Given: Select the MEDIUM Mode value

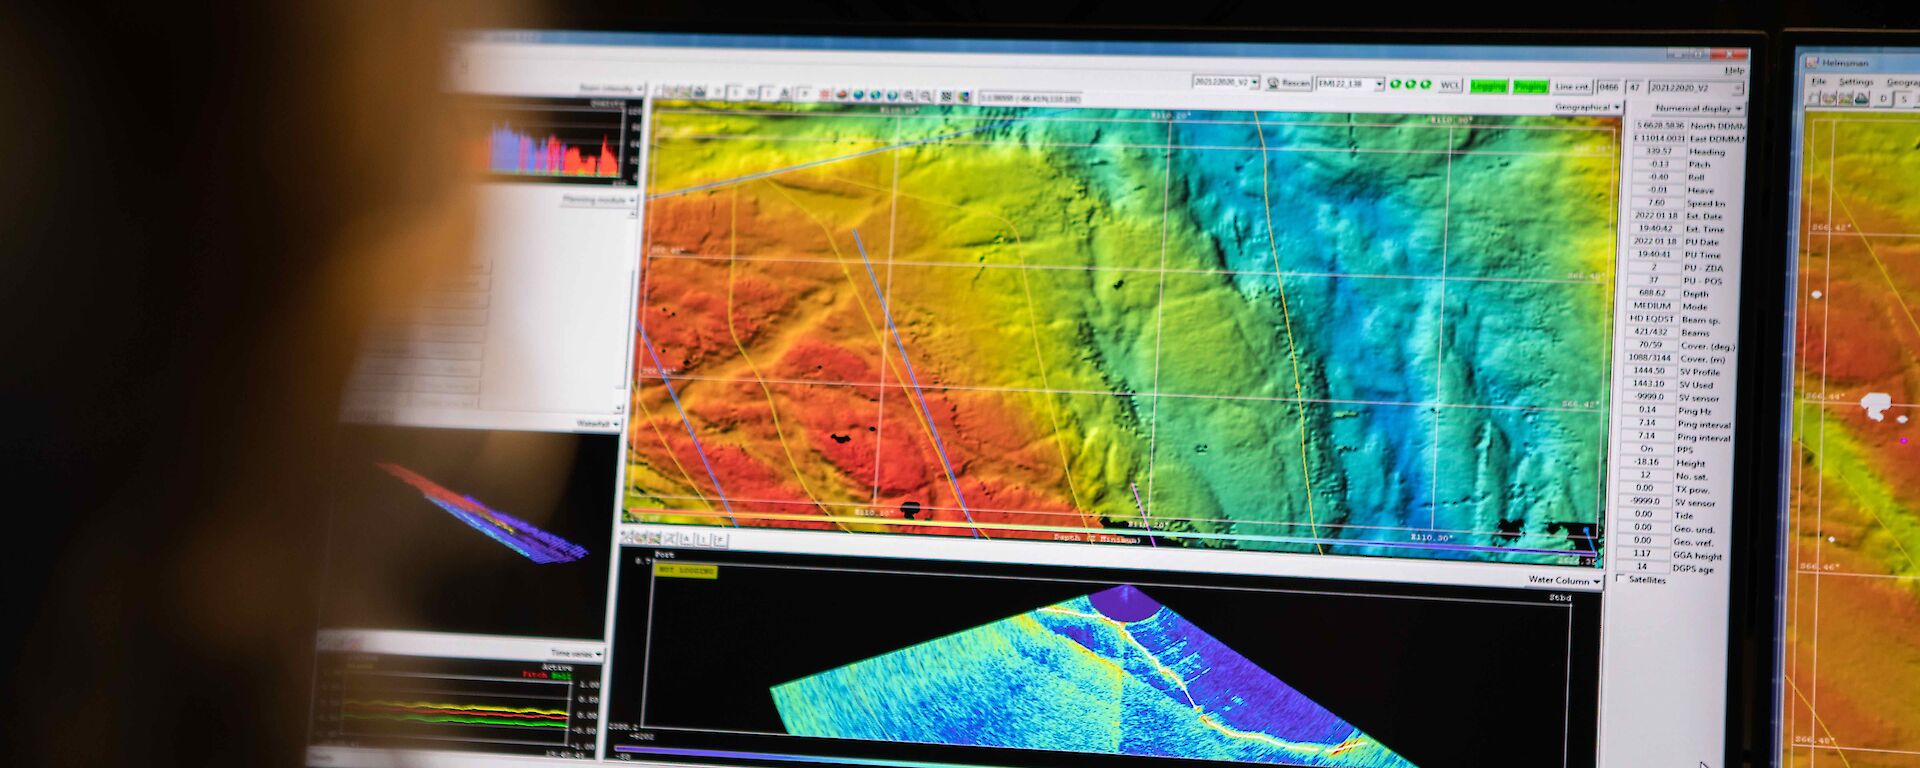Looking at the screenshot, I should 1652,306.
